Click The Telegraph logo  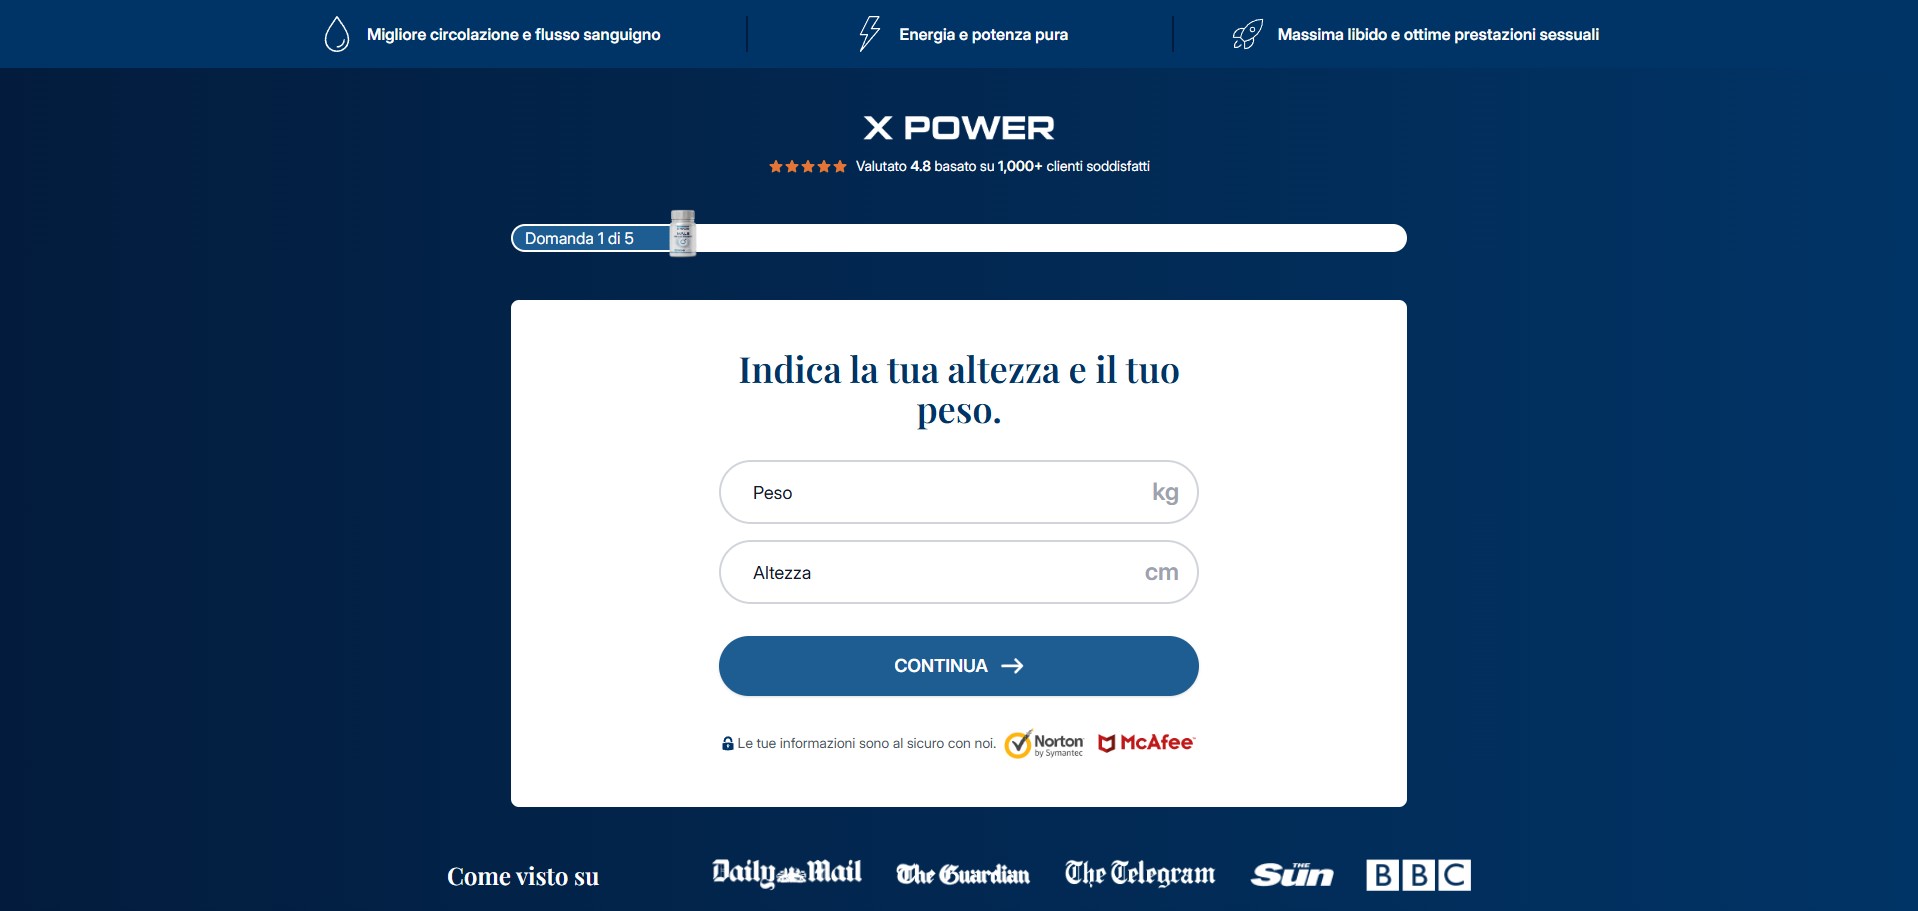(1140, 874)
